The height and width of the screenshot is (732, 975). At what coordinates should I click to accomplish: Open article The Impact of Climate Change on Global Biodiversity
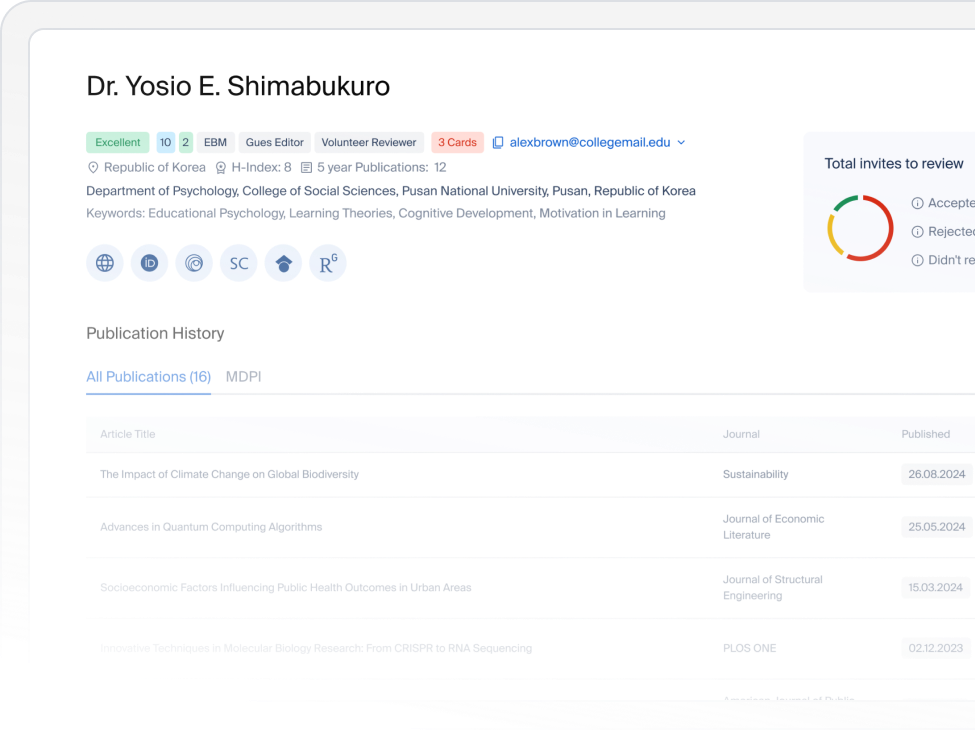coord(229,475)
